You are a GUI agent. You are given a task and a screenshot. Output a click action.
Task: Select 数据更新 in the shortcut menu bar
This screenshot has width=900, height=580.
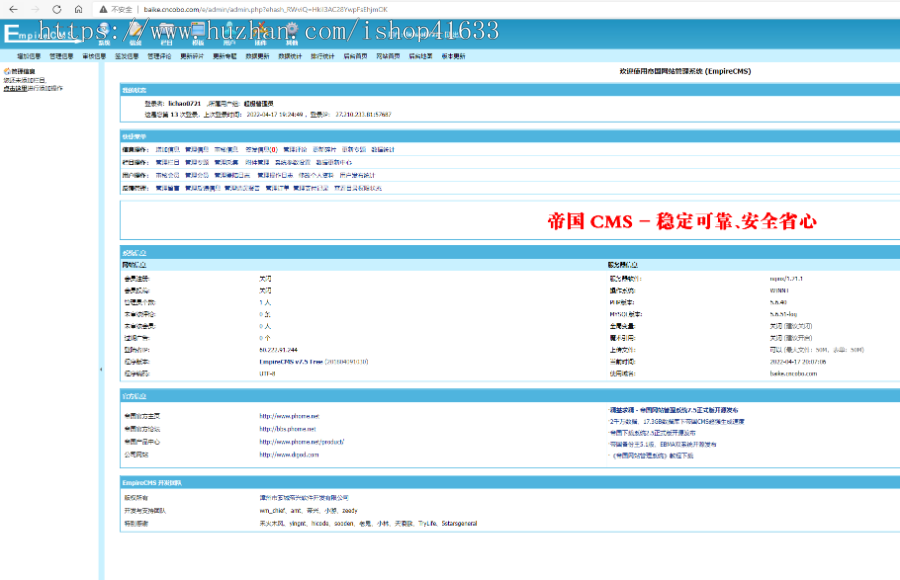coord(258,57)
